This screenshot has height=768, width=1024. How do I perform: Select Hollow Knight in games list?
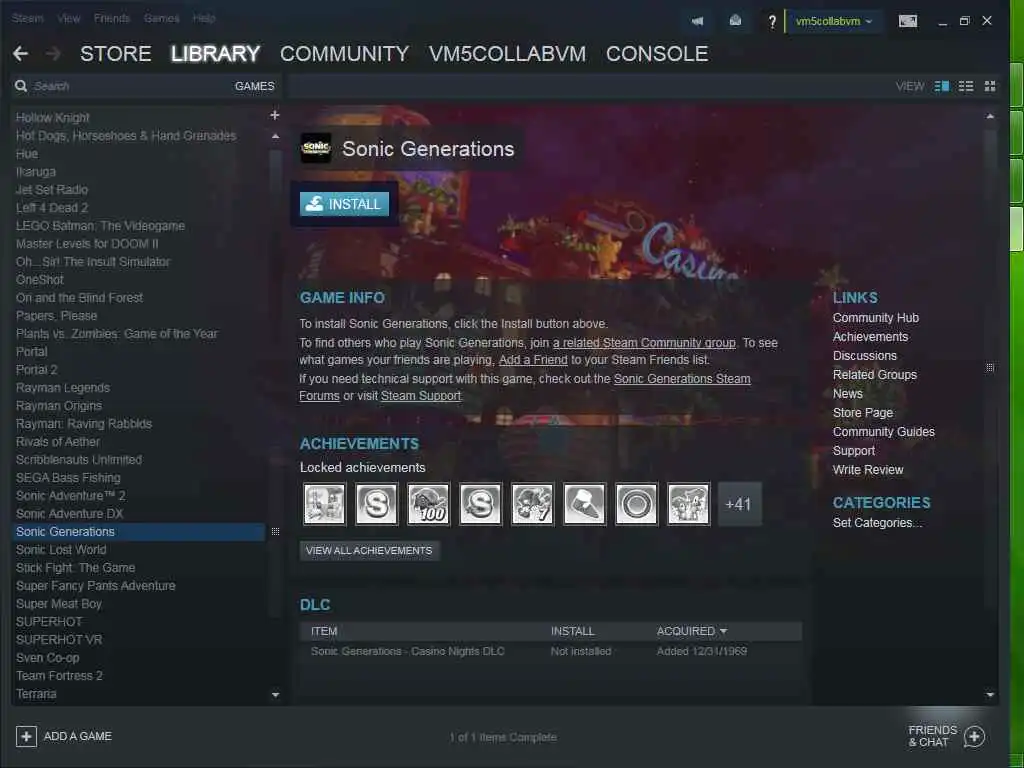pos(52,118)
